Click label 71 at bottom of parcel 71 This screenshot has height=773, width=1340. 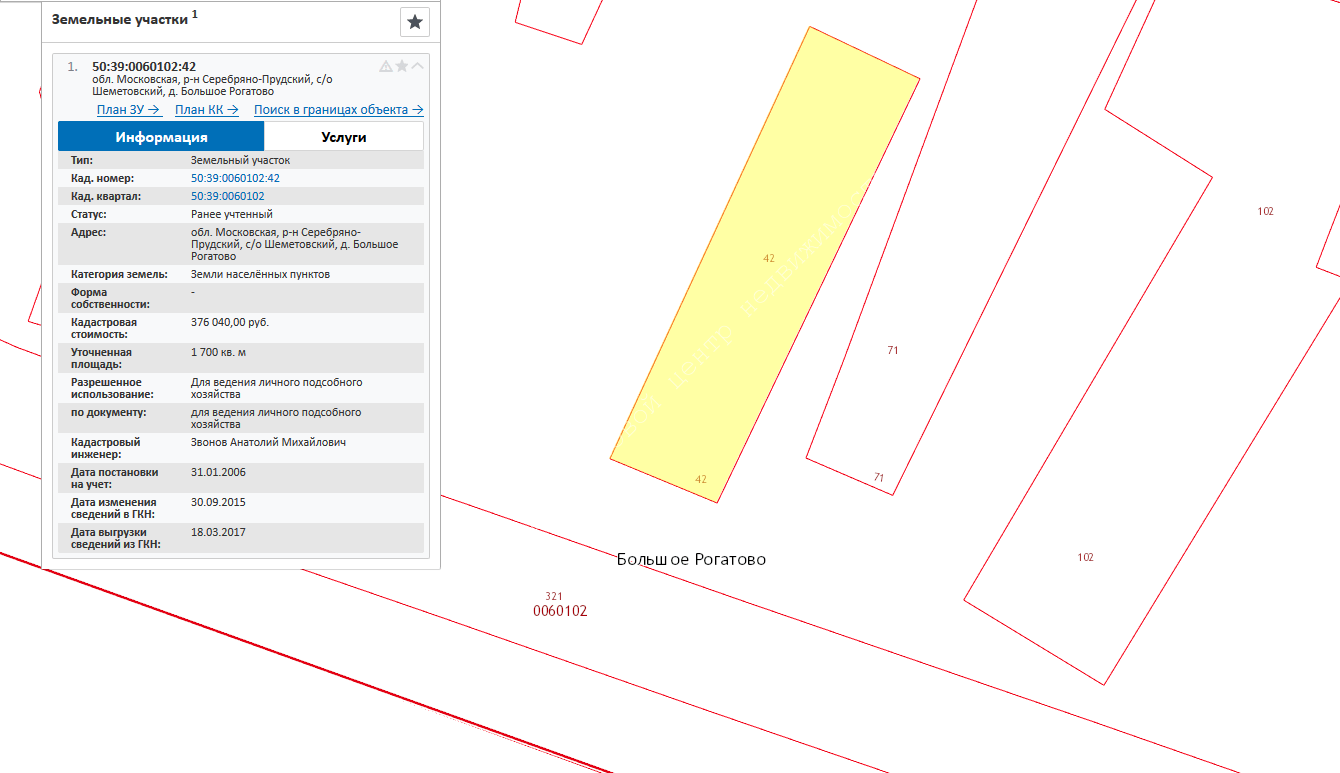[x=879, y=477]
